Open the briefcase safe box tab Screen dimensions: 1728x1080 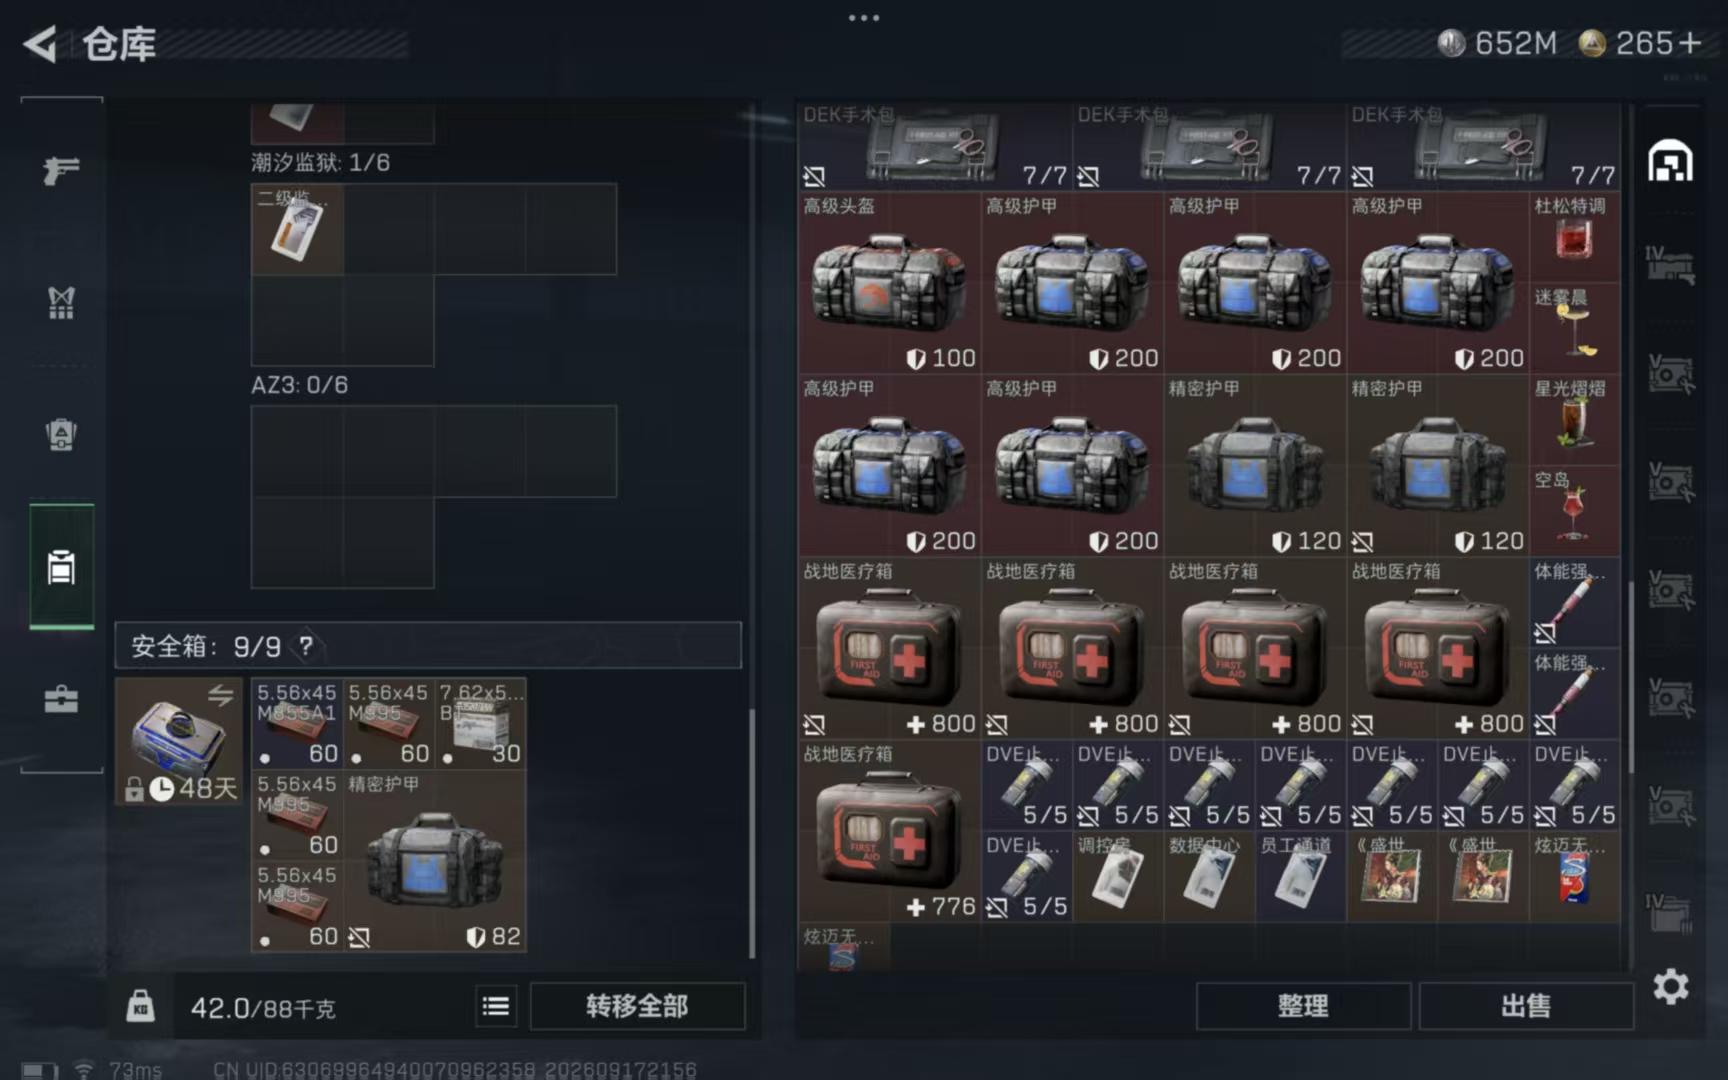61,699
